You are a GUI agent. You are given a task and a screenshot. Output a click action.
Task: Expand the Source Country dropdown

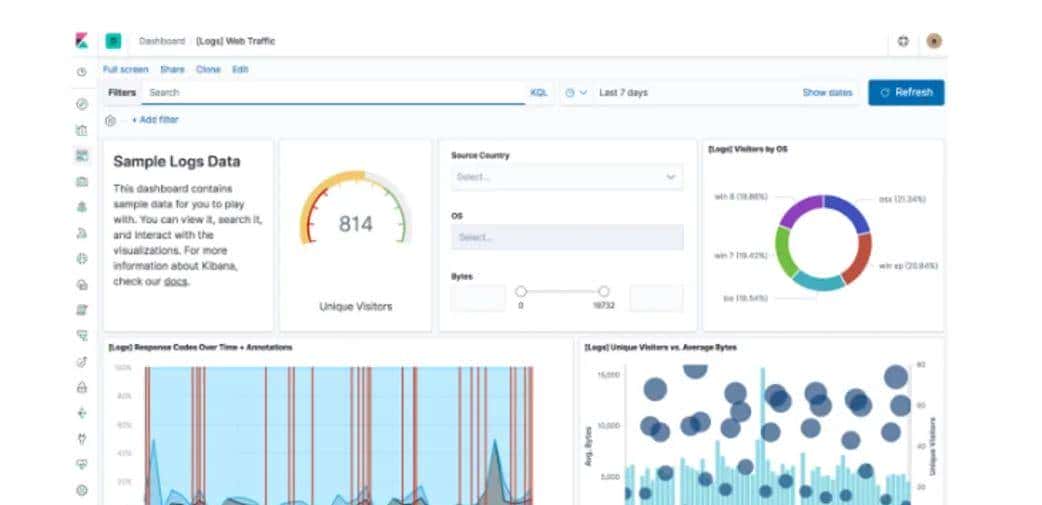pyautogui.click(x=567, y=177)
